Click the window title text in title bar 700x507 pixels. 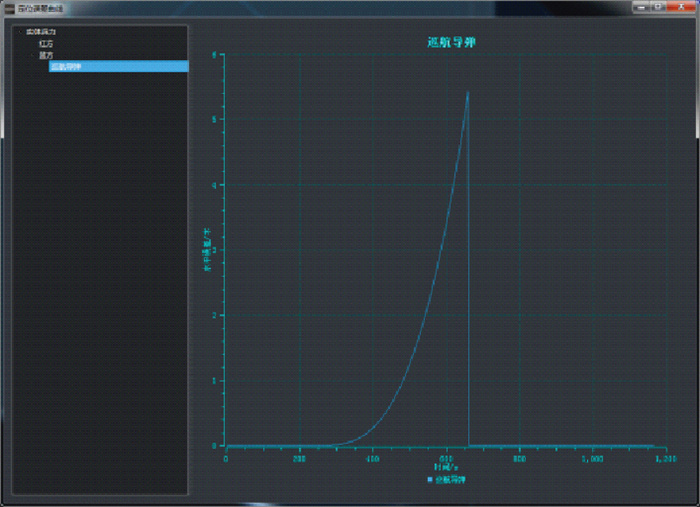tap(40, 8)
